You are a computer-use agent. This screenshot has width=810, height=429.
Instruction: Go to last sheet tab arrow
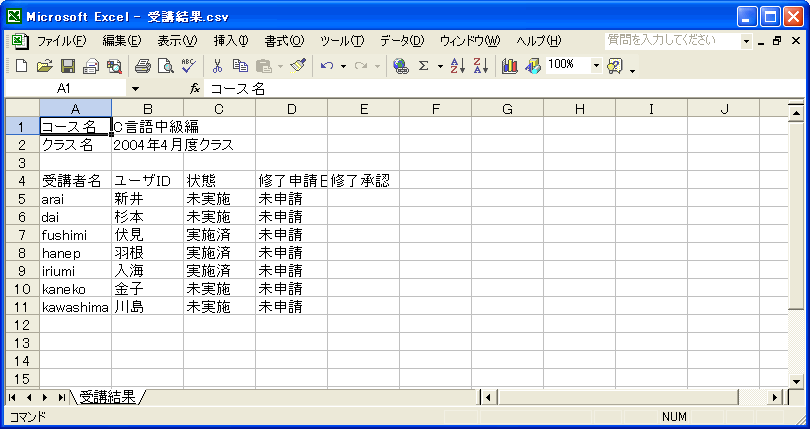coord(61,397)
